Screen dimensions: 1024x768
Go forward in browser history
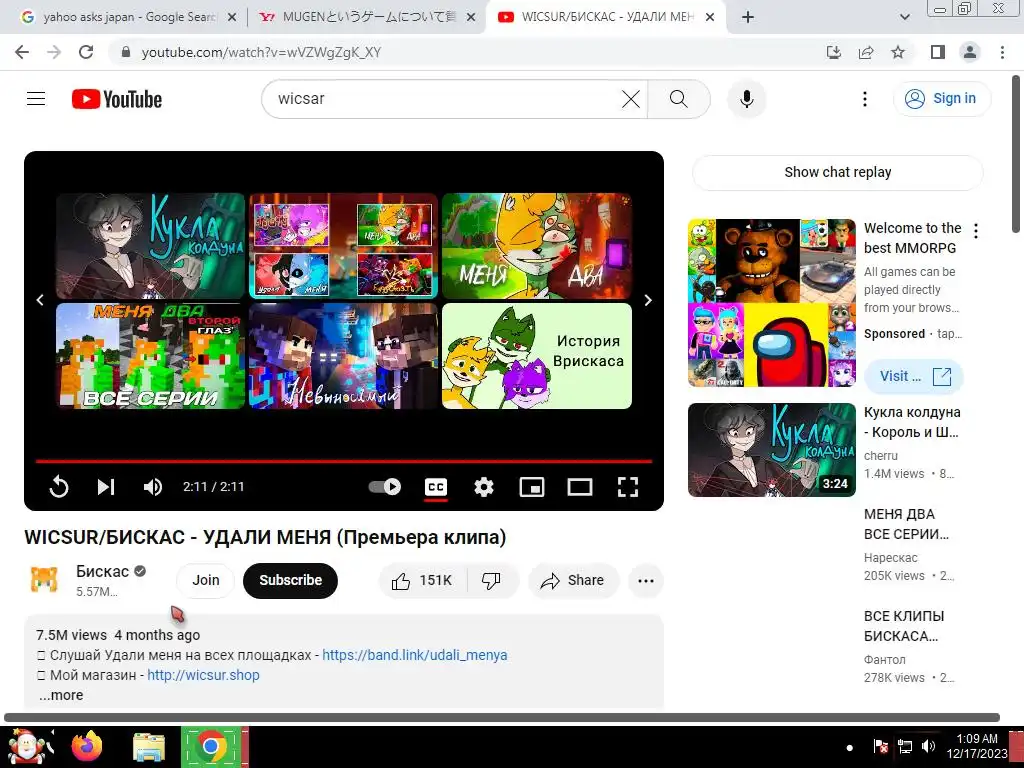[54, 52]
